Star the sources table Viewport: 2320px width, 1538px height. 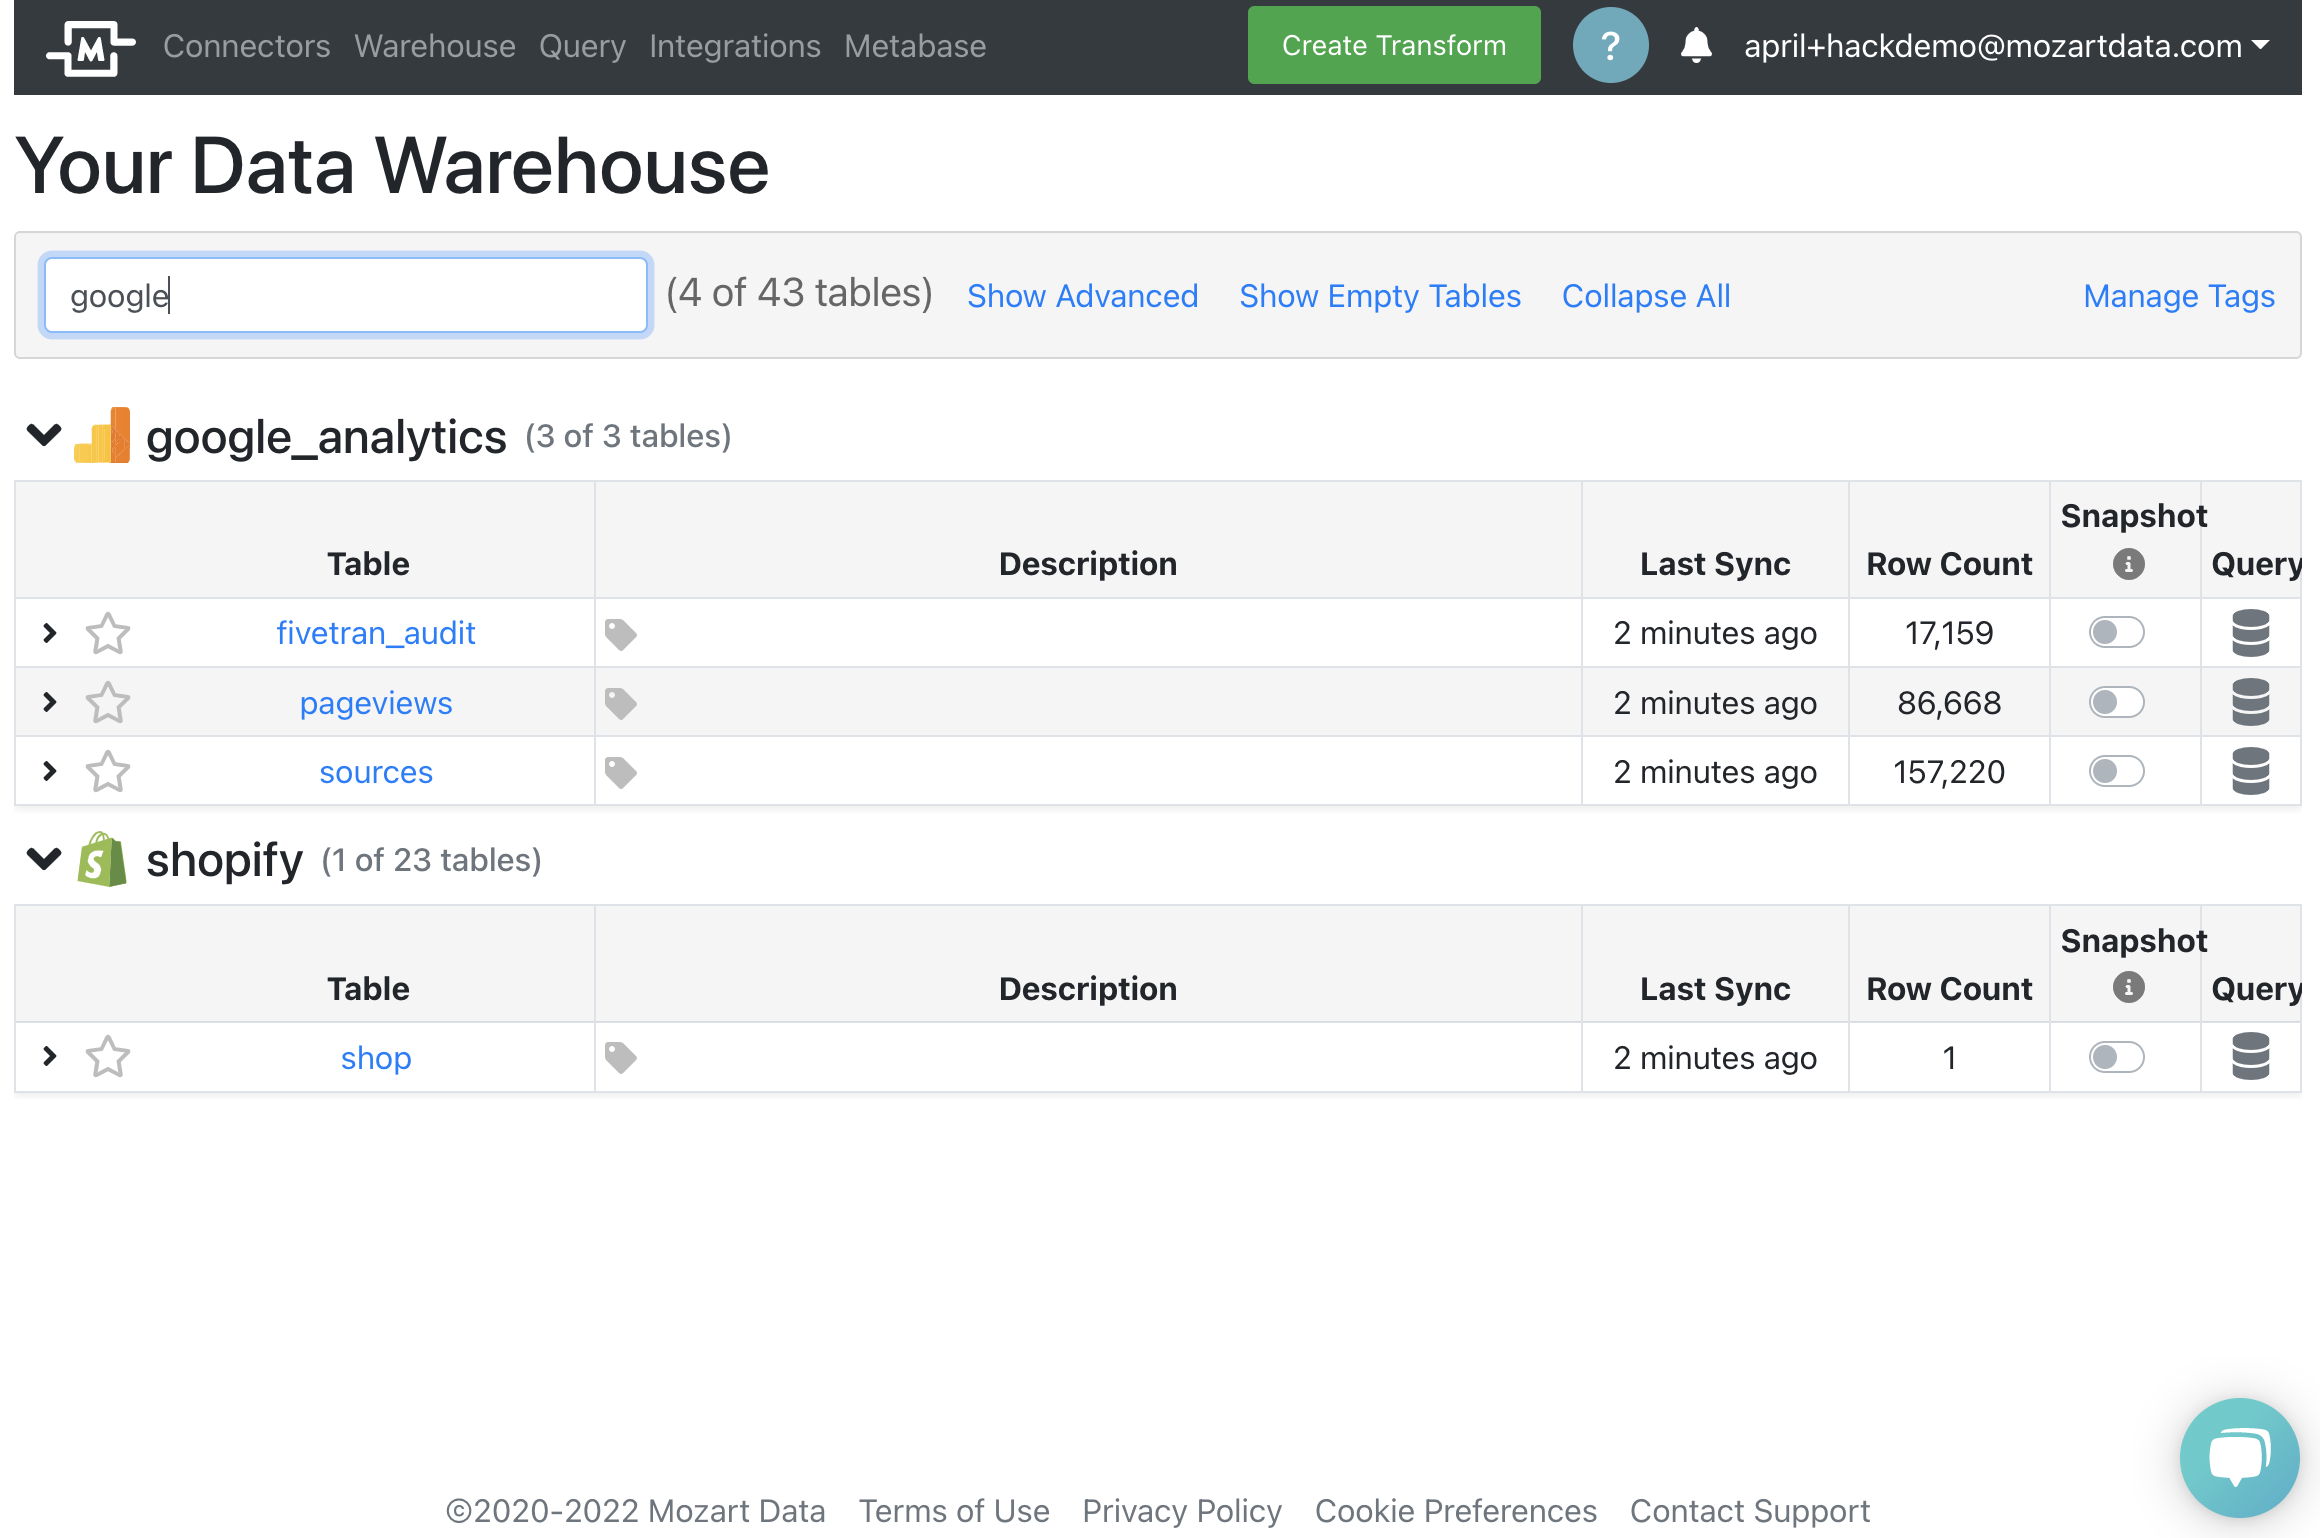[x=108, y=772]
